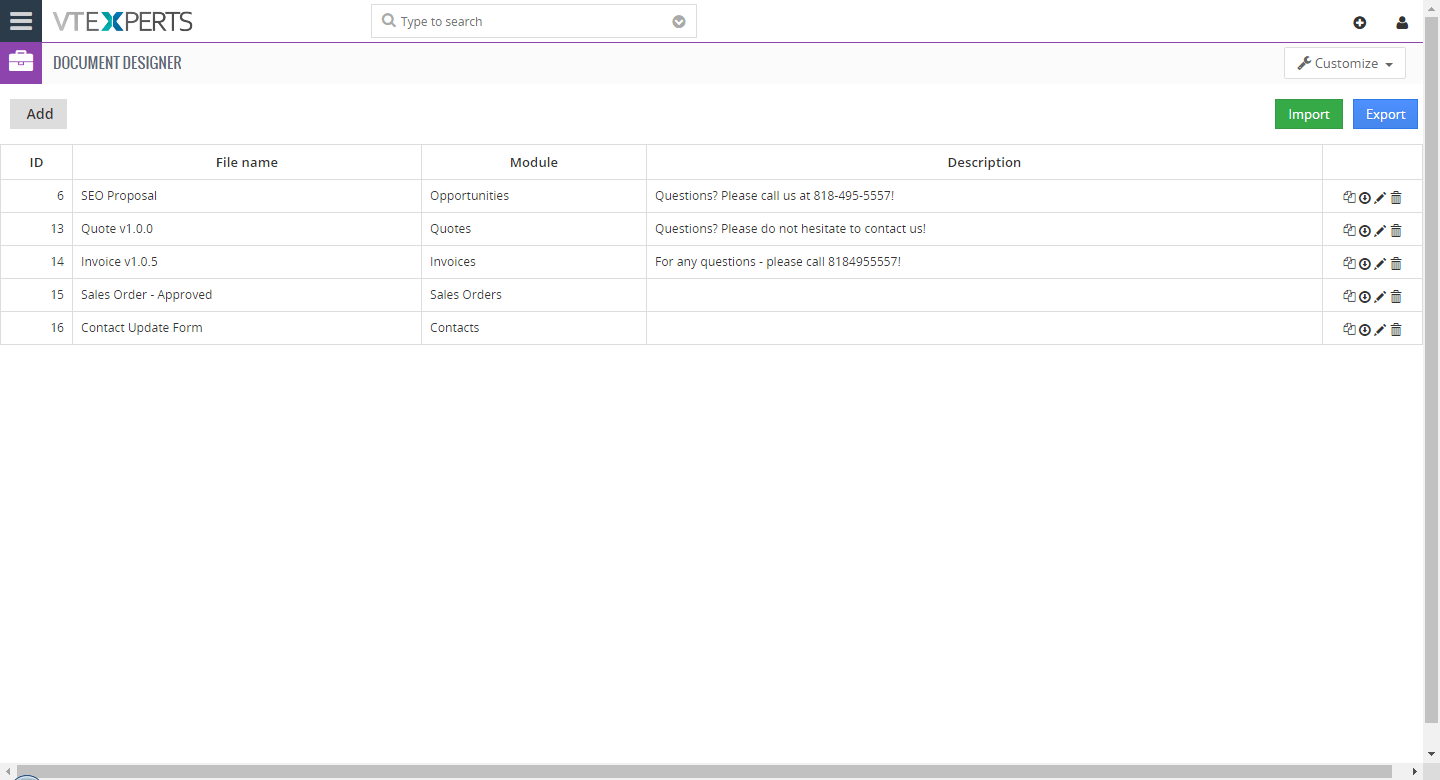Download the Quote v1.0.0 template

click(x=1365, y=230)
